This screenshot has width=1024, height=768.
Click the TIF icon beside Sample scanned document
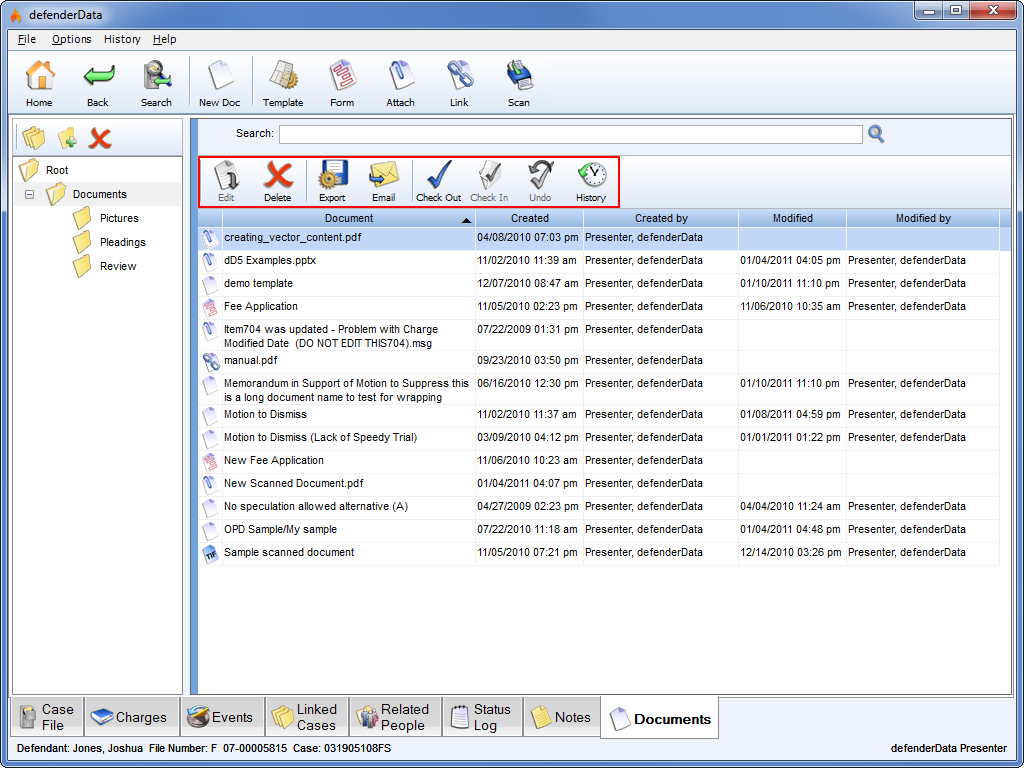pyautogui.click(x=210, y=554)
